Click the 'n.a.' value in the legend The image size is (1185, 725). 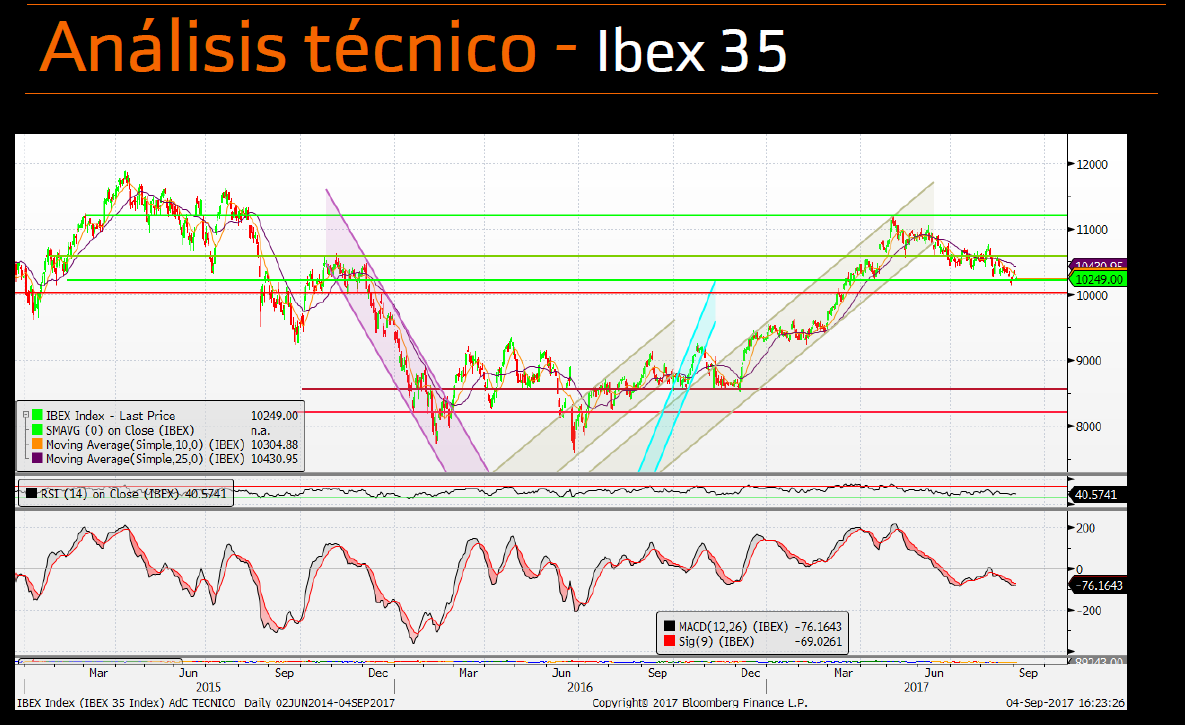[260, 430]
